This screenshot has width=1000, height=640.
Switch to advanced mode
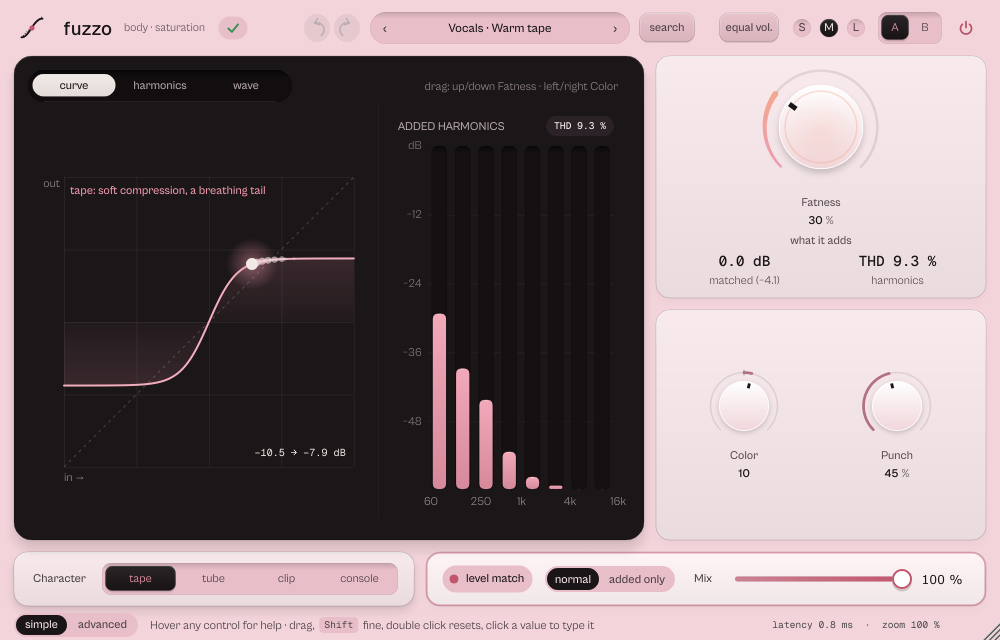[x=102, y=625]
